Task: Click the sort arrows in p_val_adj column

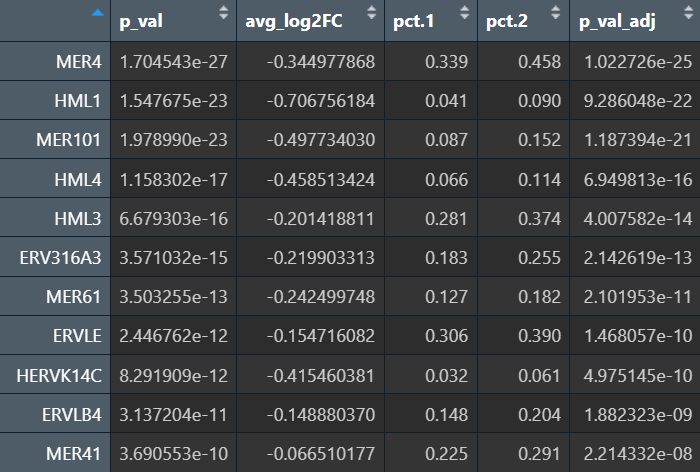Action: (x=685, y=14)
